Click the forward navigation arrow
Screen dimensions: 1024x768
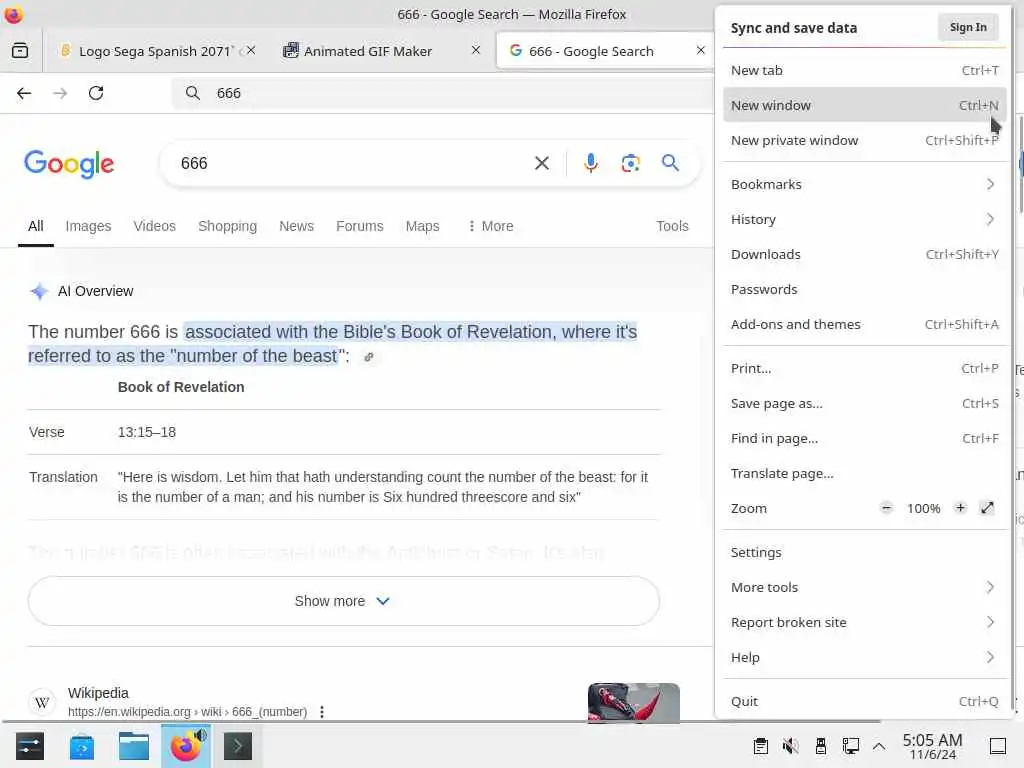pyautogui.click(x=60, y=93)
